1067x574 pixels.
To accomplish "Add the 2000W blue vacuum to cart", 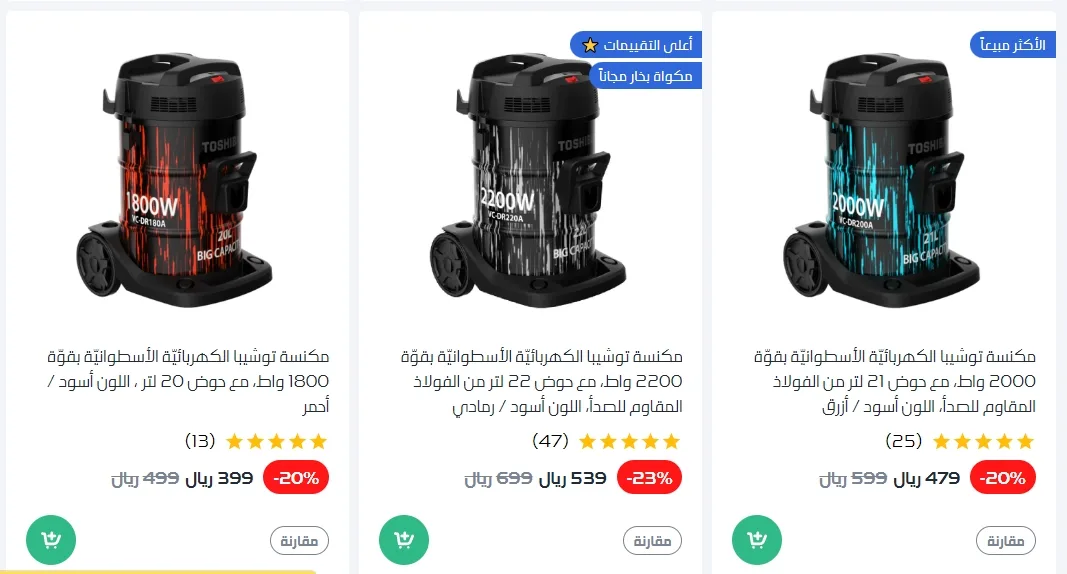I will click(x=757, y=540).
